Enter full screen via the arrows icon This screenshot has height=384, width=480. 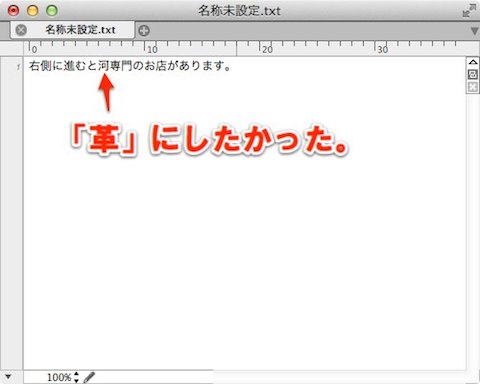pos(469,10)
